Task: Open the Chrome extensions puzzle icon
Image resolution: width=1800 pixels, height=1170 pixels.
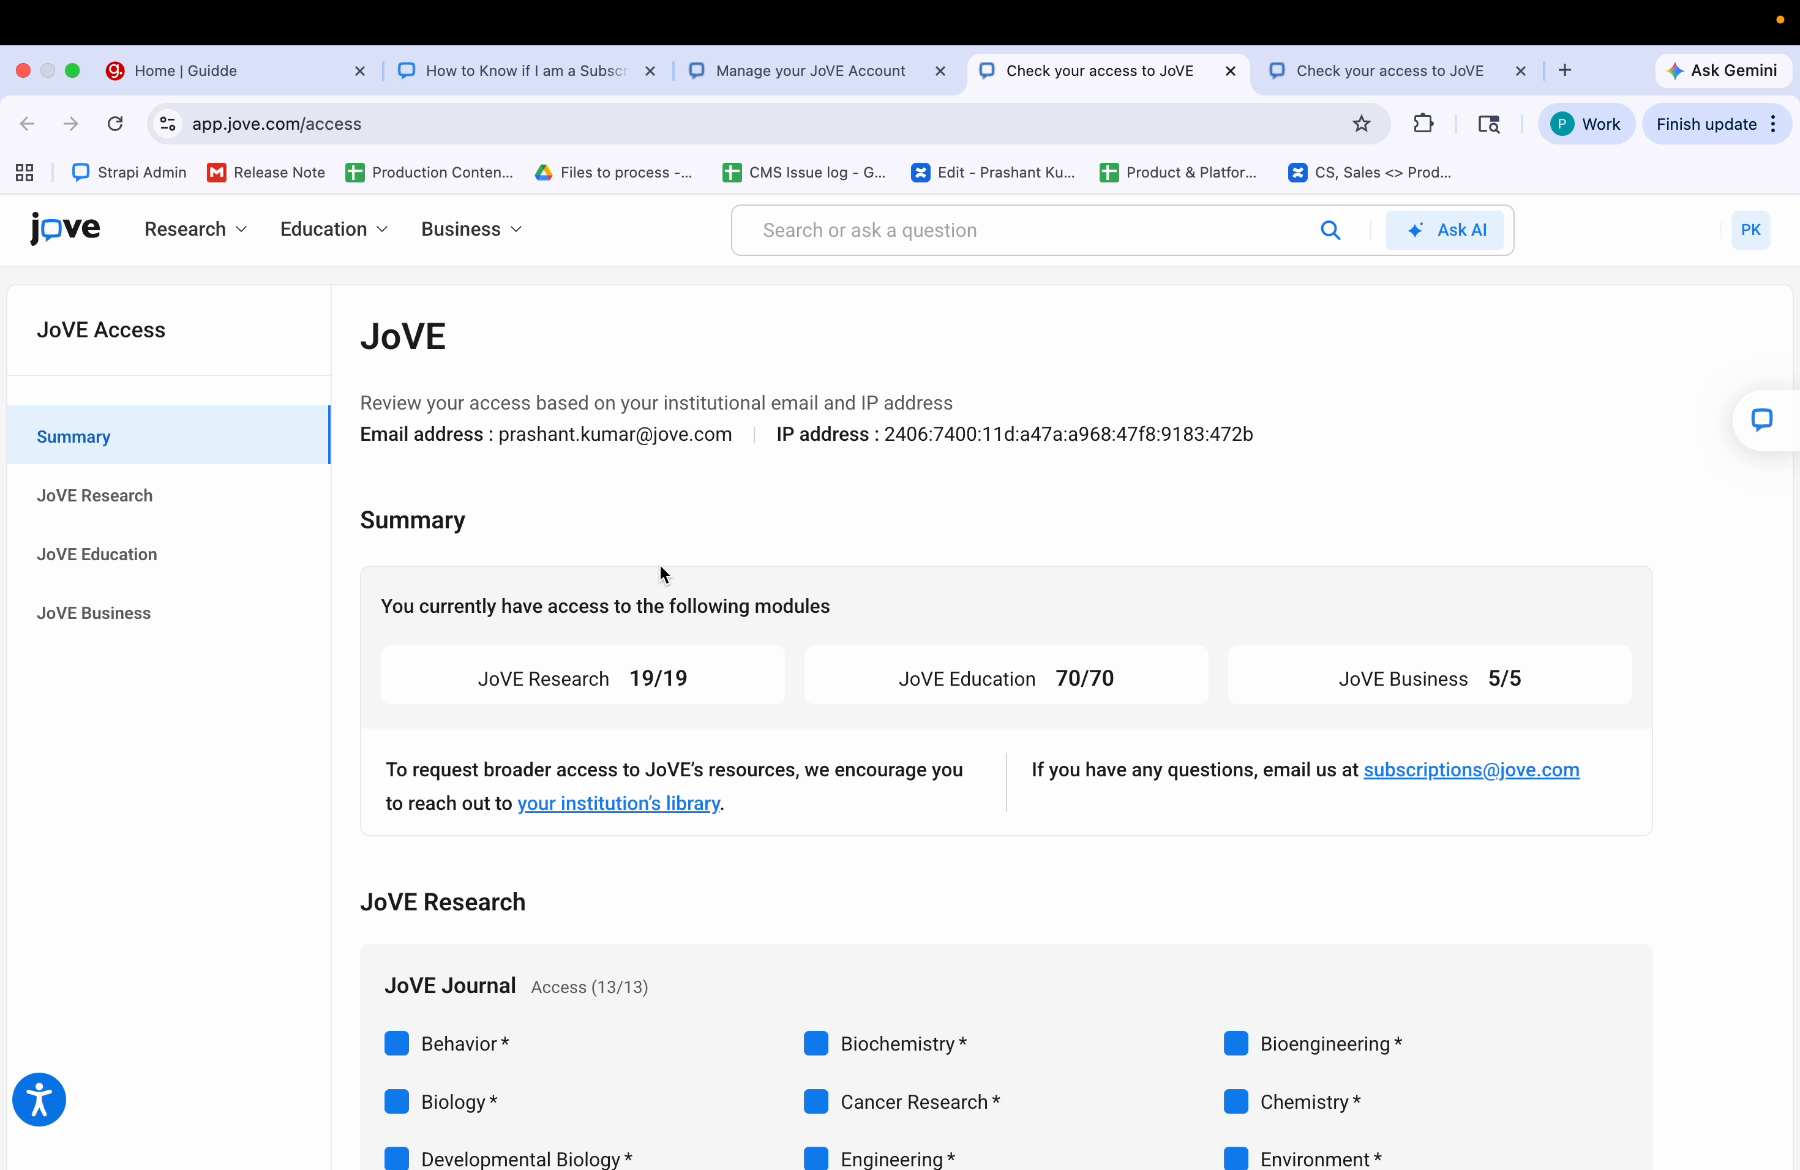Action: point(1423,124)
